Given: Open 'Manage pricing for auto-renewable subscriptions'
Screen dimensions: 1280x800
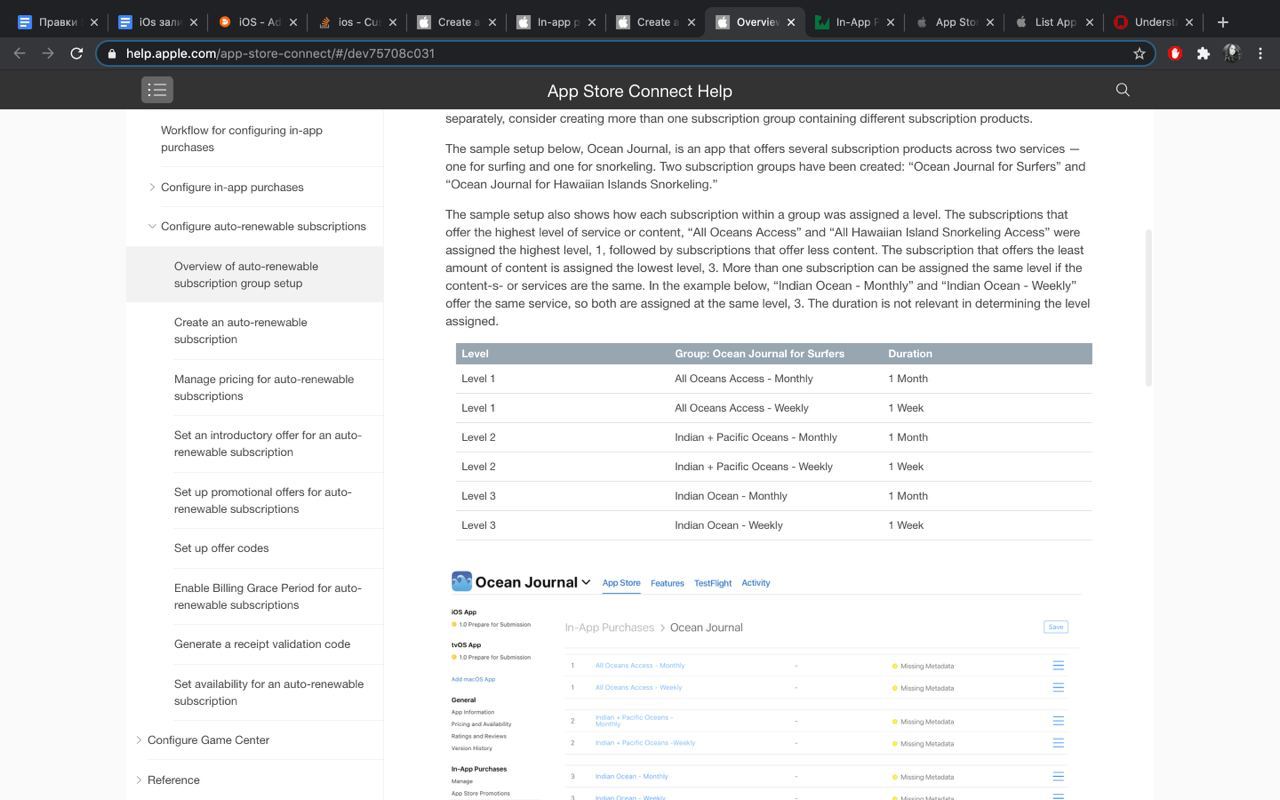Looking at the screenshot, I should pos(264,388).
